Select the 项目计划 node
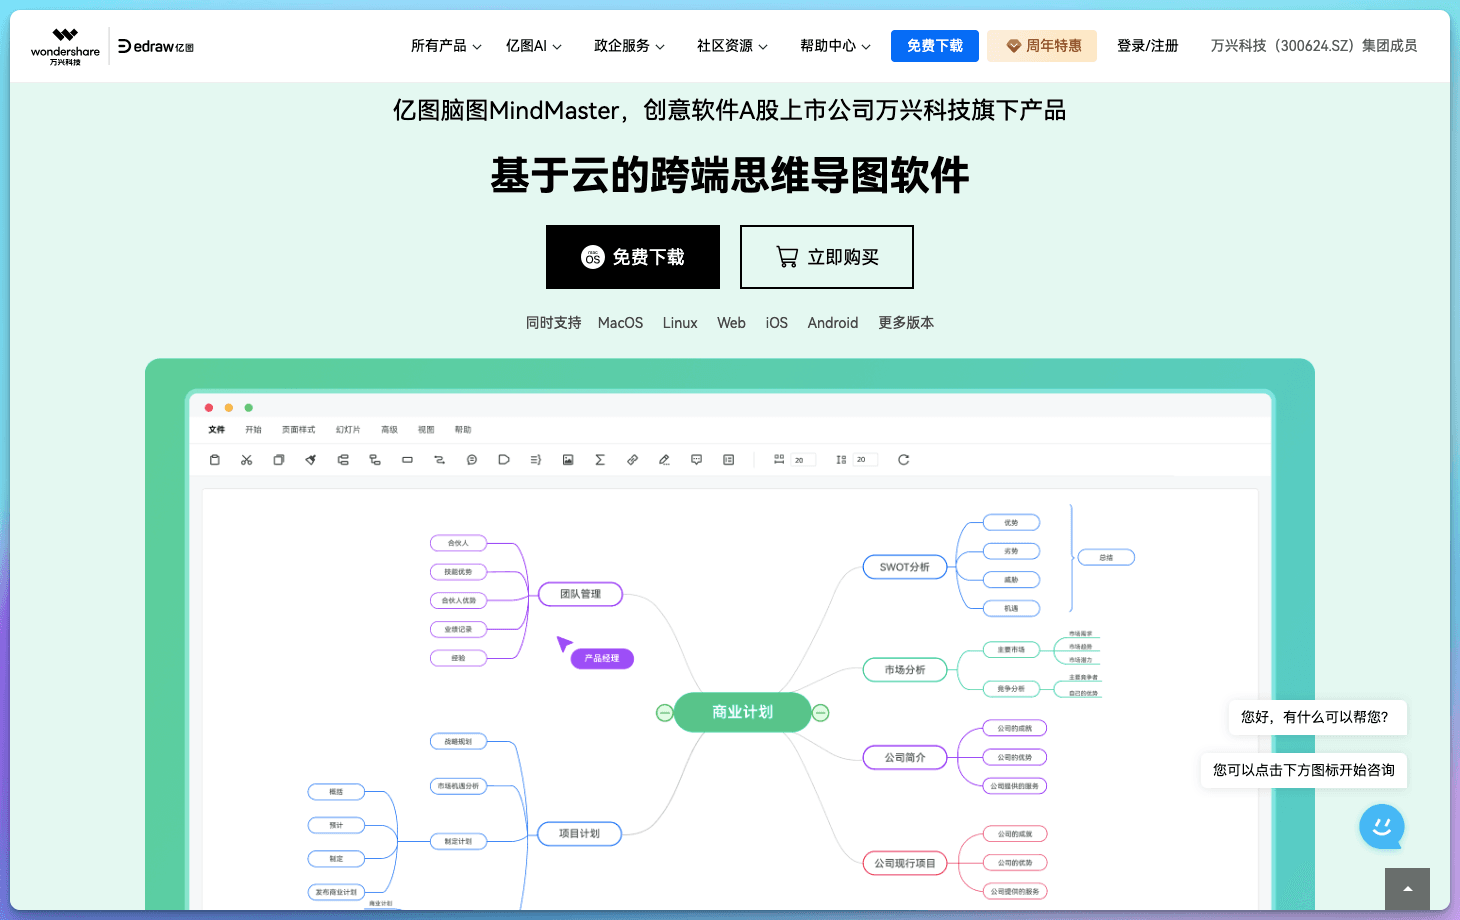Screen dimensions: 1460x920 coord(579,834)
